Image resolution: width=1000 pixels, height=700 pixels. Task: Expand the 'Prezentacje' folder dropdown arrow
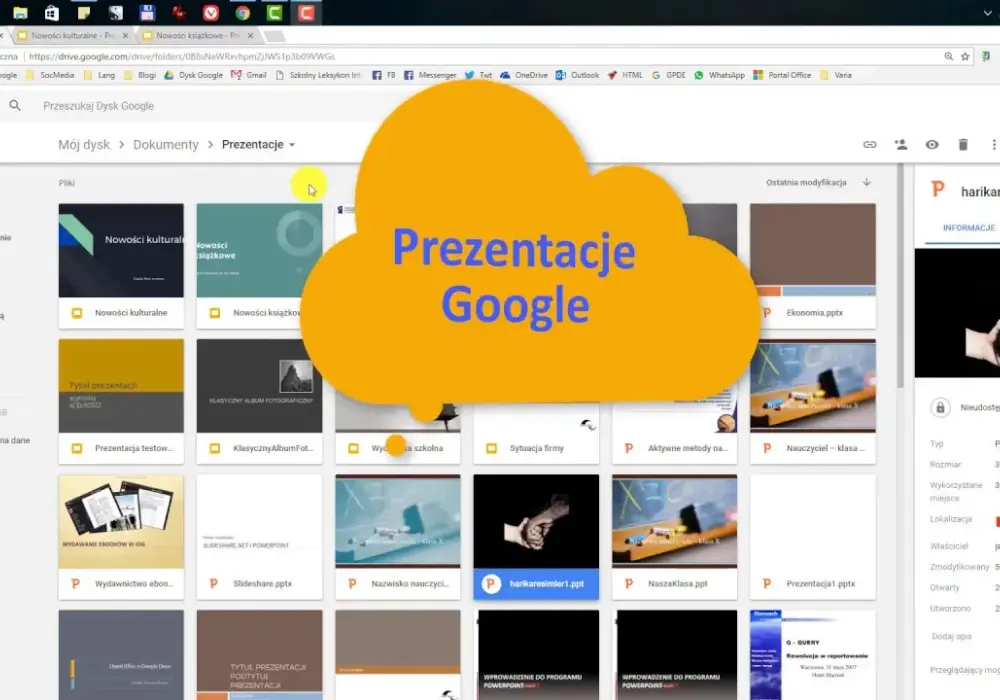point(292,145)
